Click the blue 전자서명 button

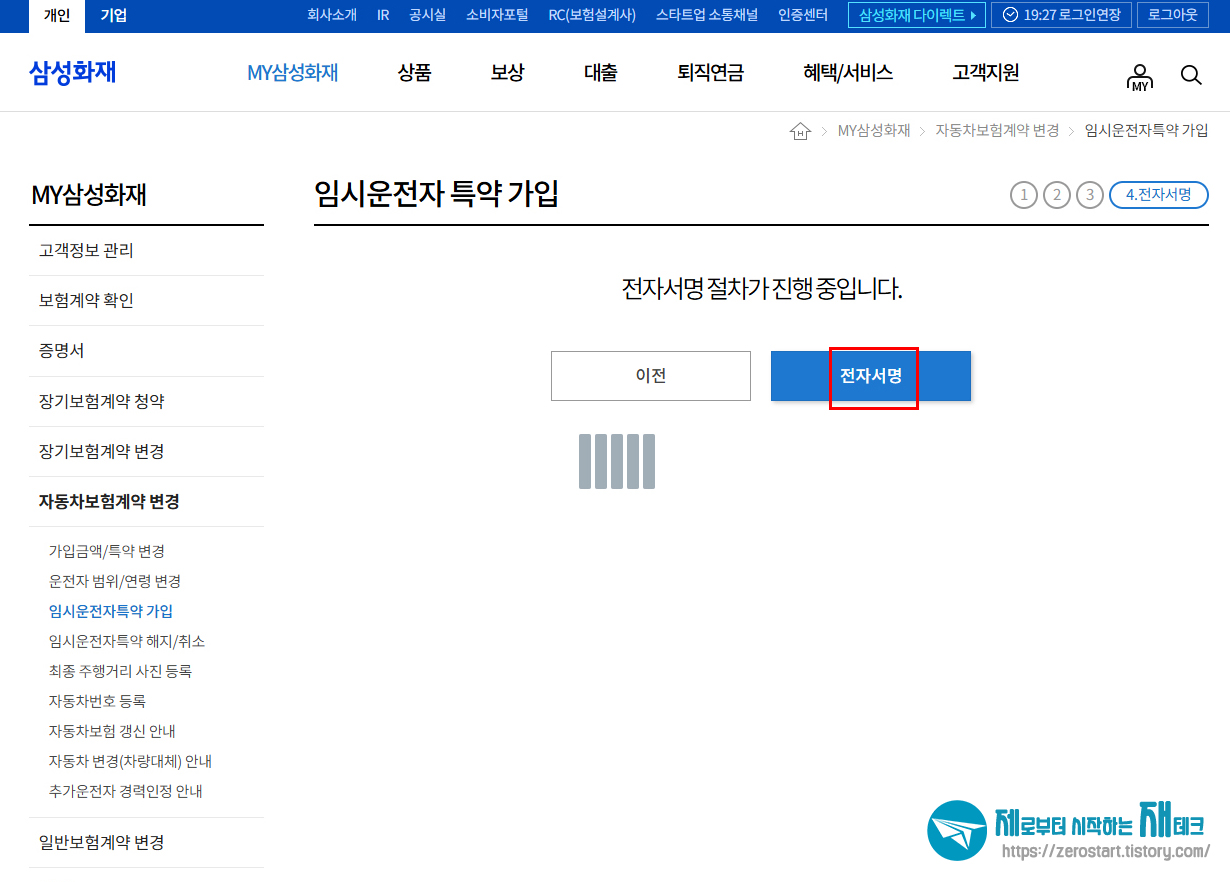click(871, 376)
